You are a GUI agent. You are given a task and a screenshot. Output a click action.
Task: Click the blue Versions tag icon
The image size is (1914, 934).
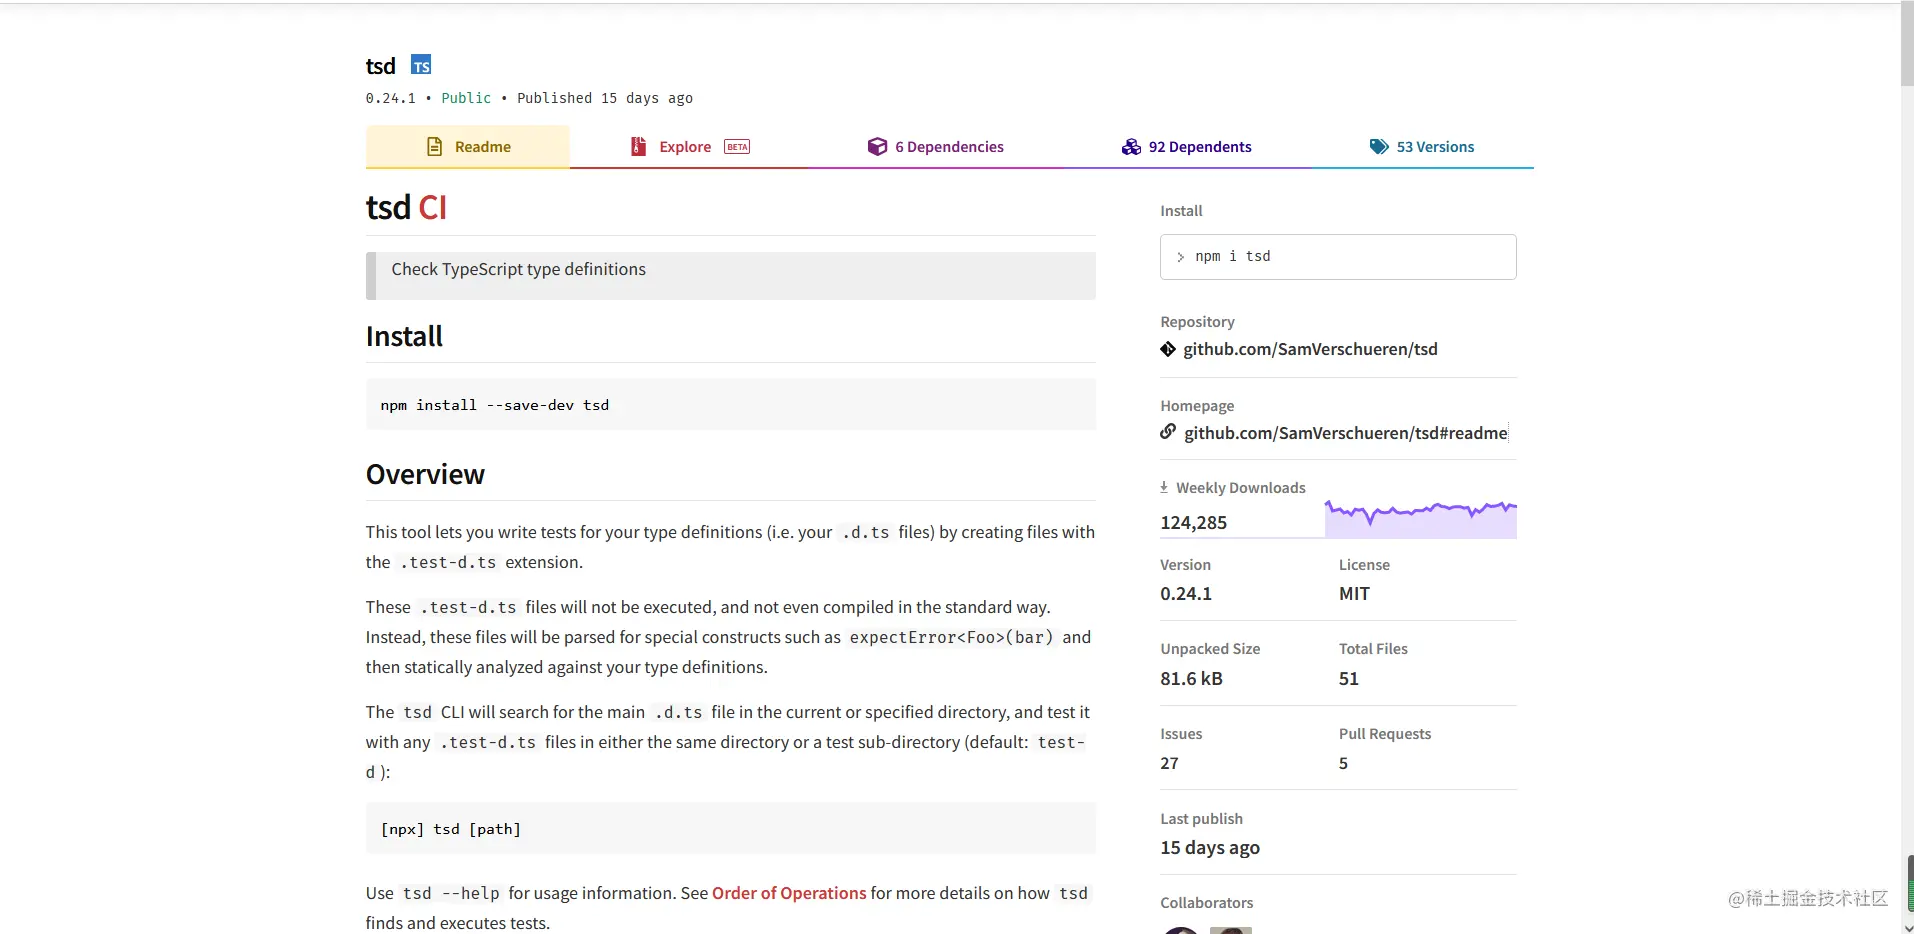click(1379, 147)
